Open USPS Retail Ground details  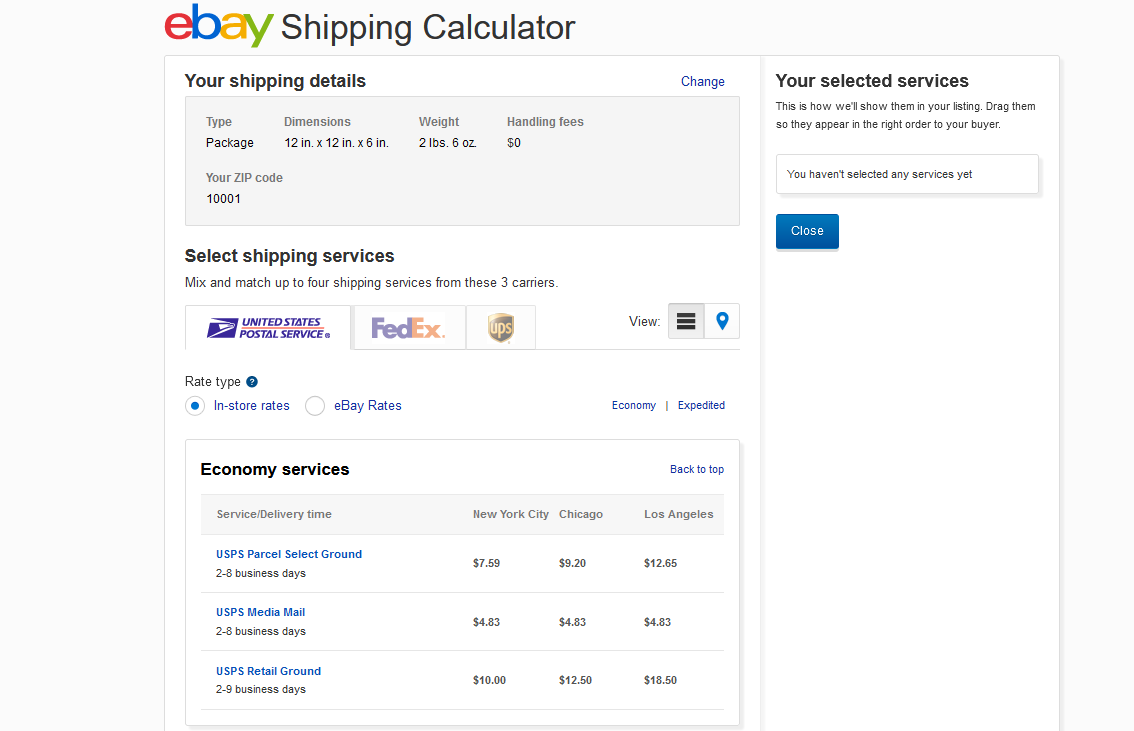[268, 670]
